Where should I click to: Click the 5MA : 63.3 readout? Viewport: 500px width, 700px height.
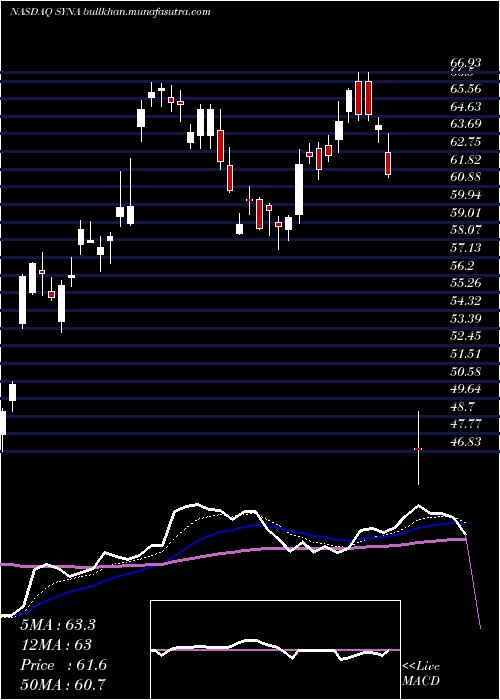58,625
